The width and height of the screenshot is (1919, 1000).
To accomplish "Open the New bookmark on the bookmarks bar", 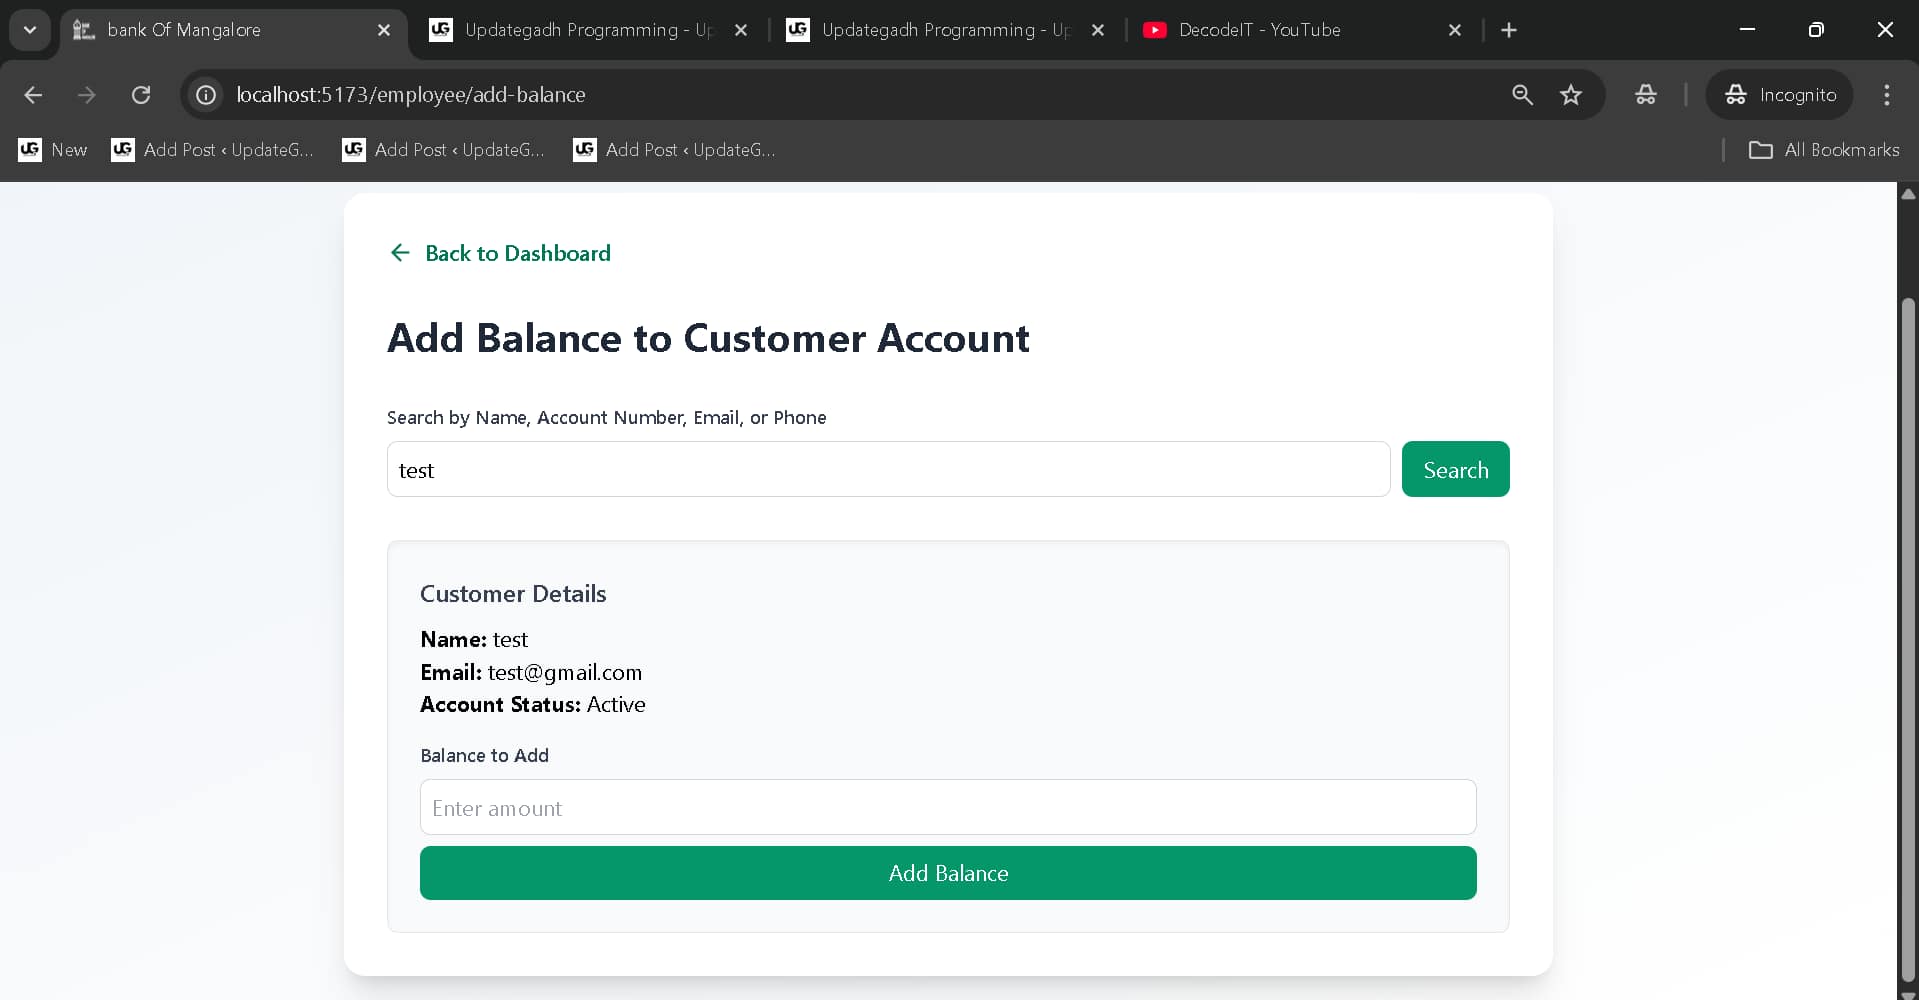I will (x=52, y=150).
